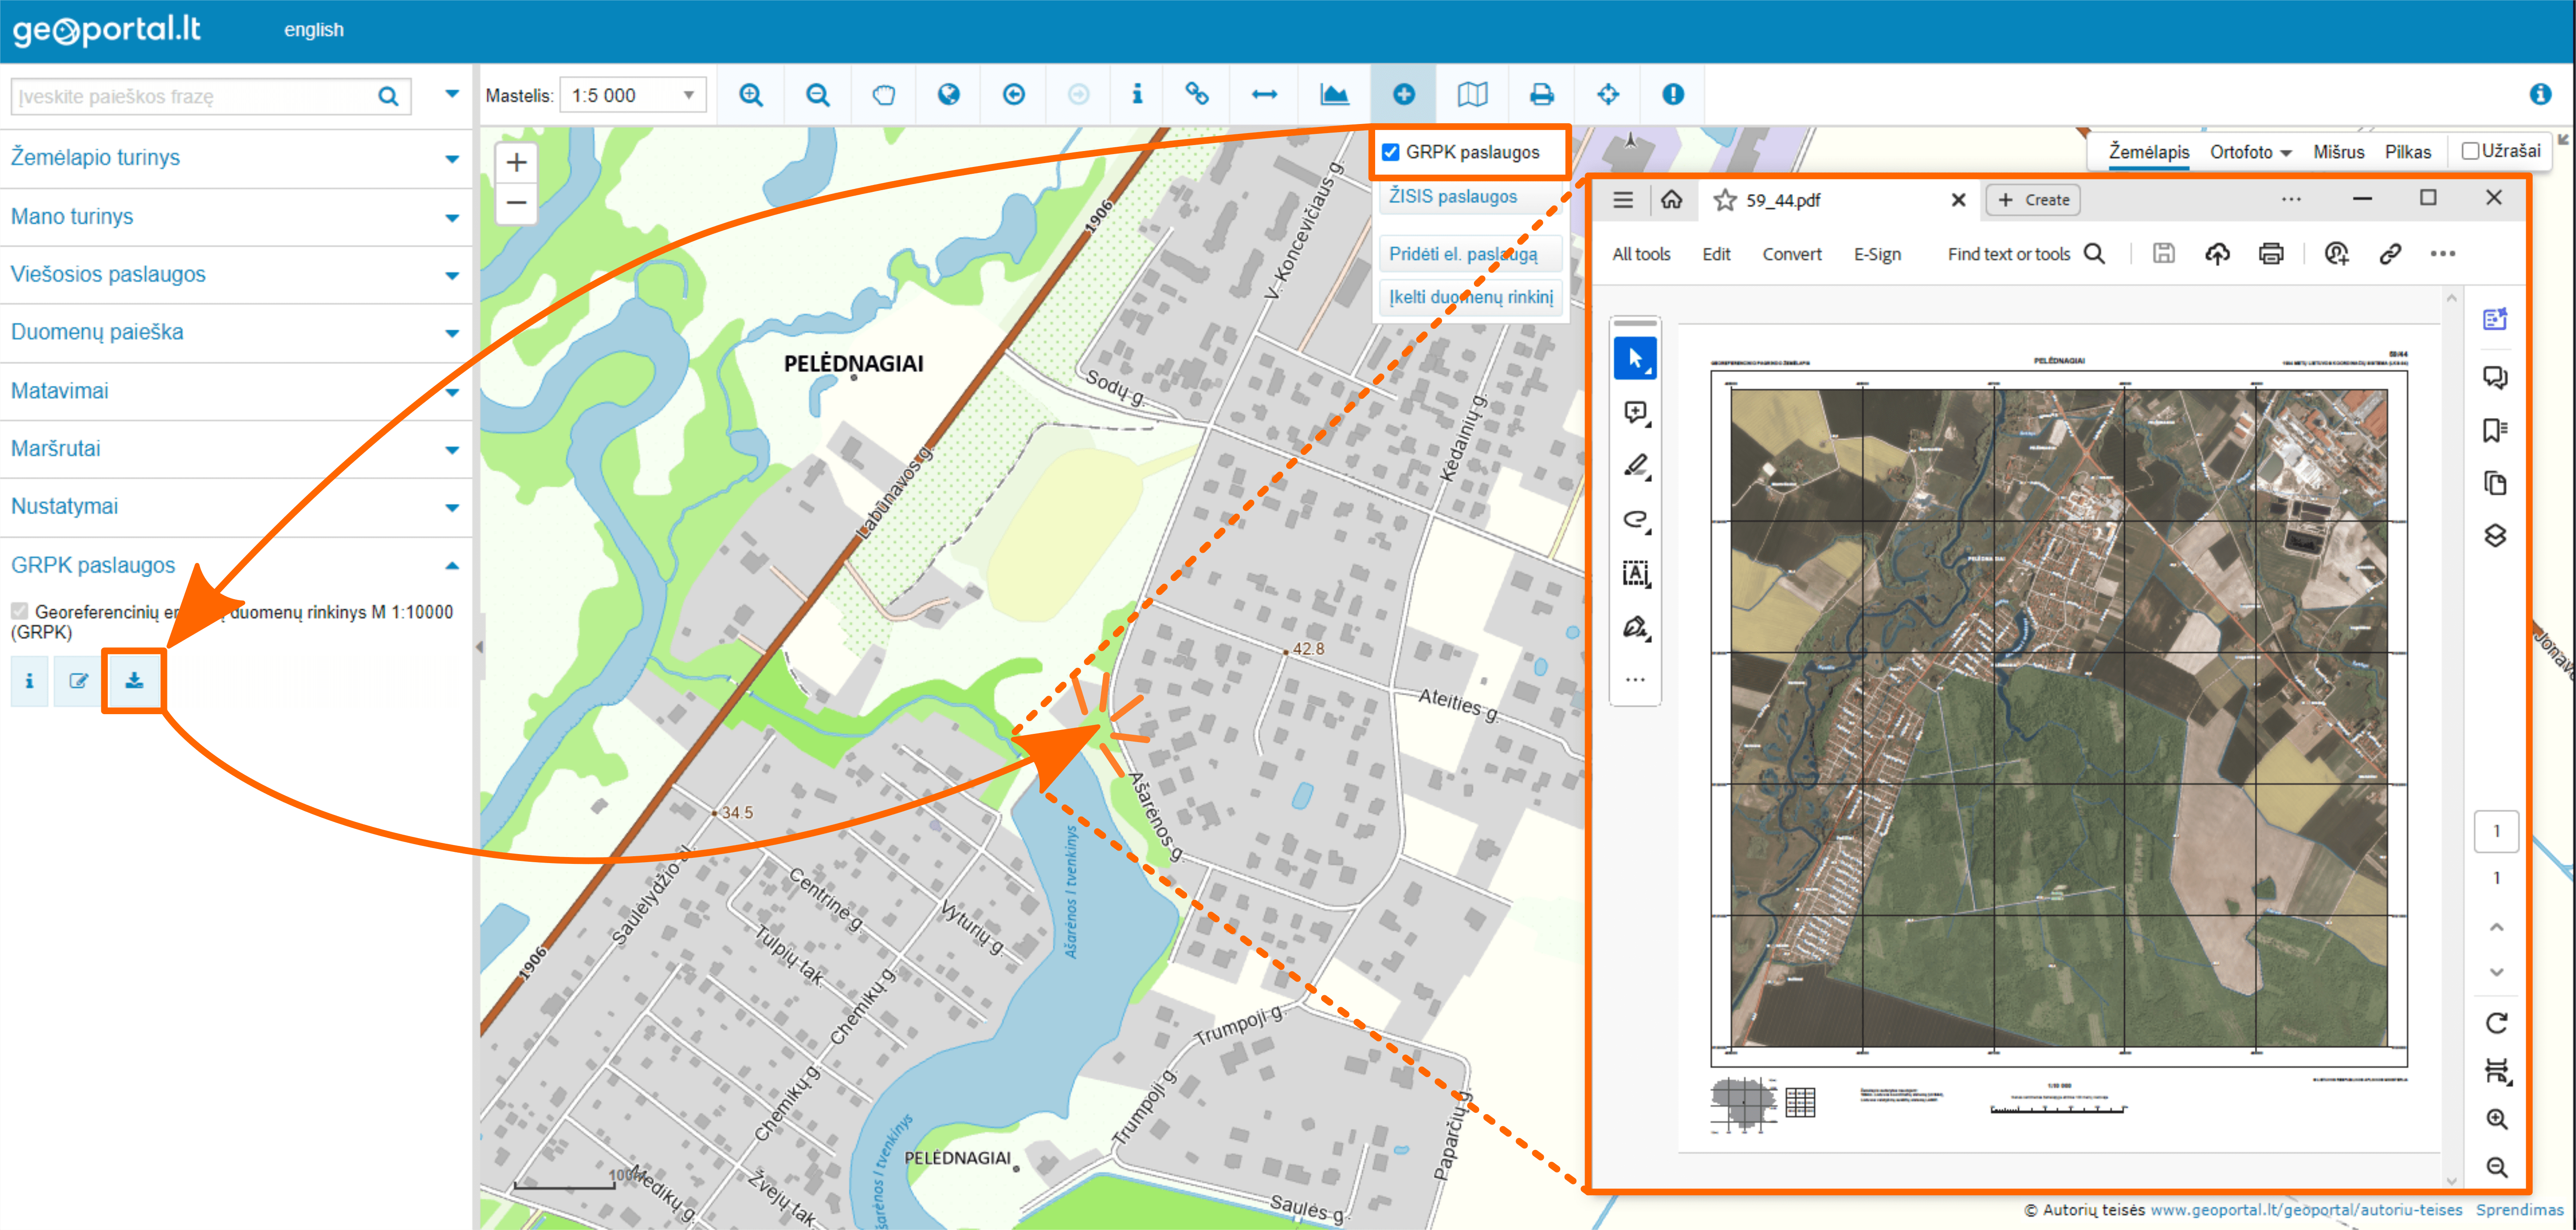Click the download GRPK dataset icon
The image size is (2576, 1230).
tap(134, 681)
